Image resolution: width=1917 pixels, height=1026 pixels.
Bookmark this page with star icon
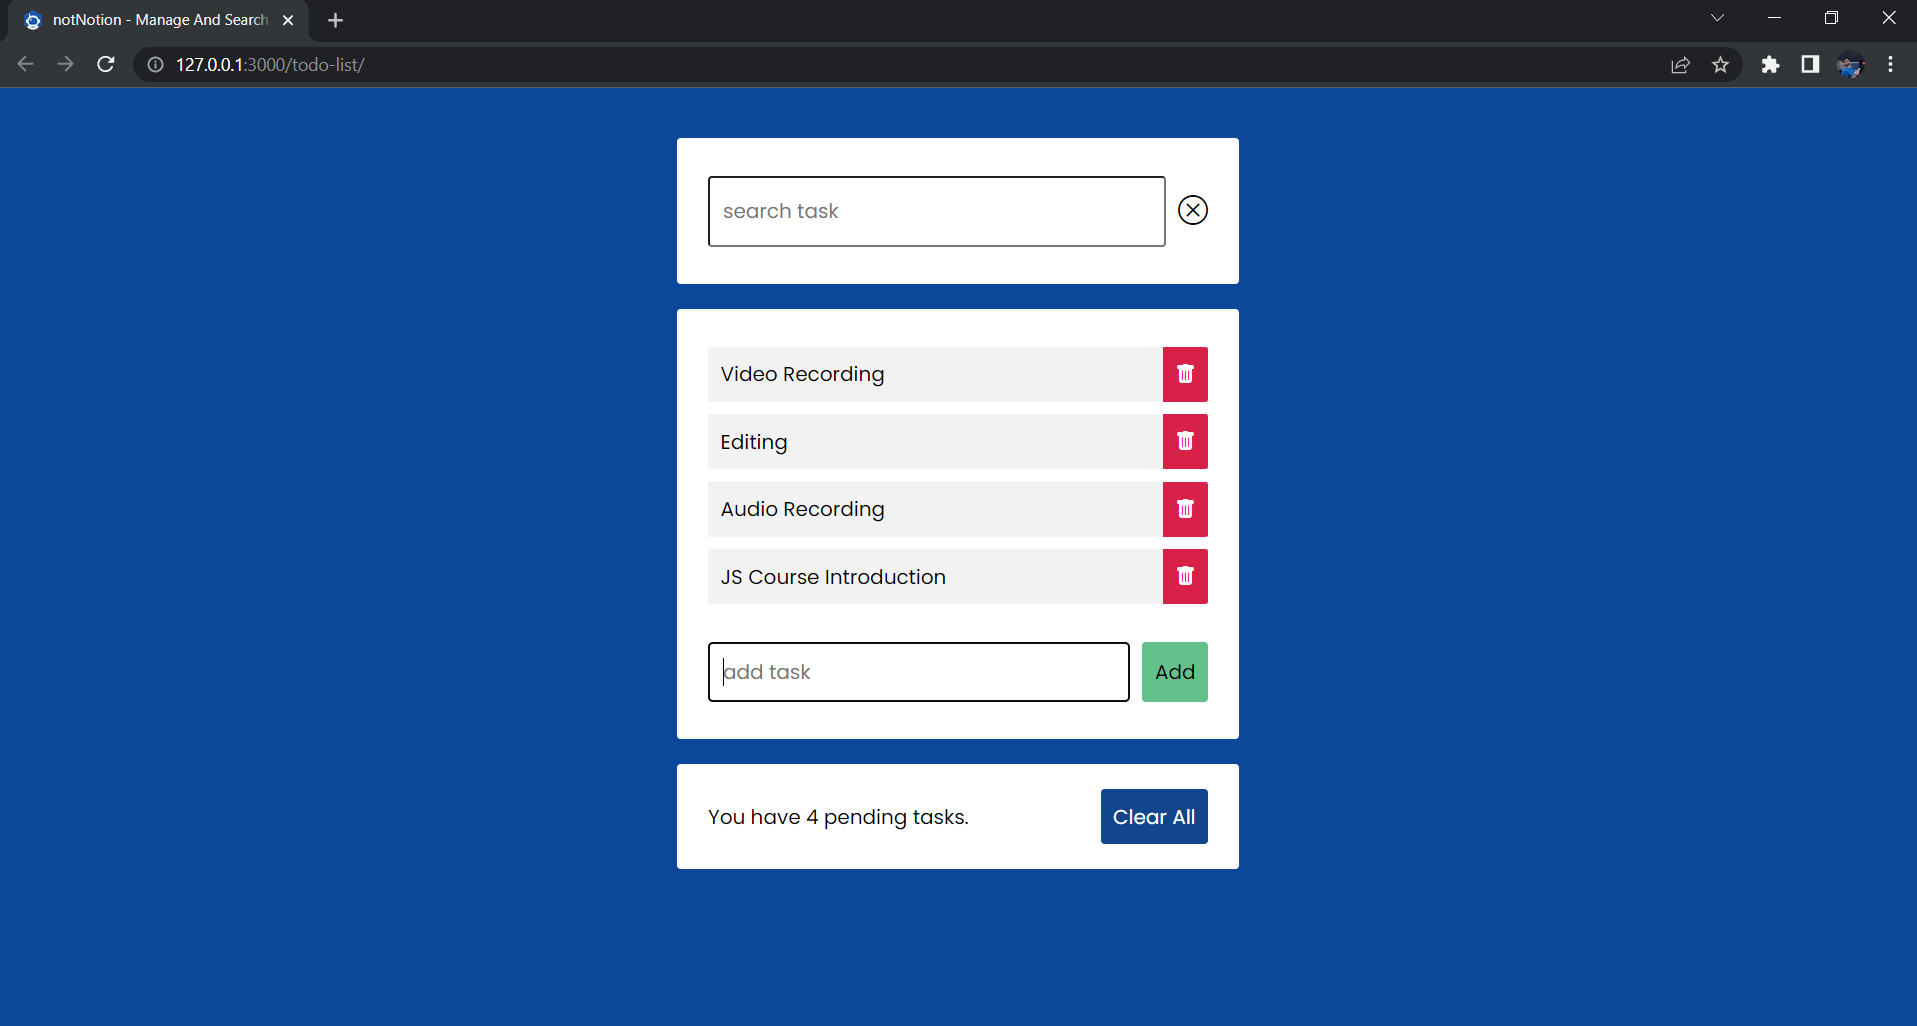pyautogui.click(x=1720, y=65)
